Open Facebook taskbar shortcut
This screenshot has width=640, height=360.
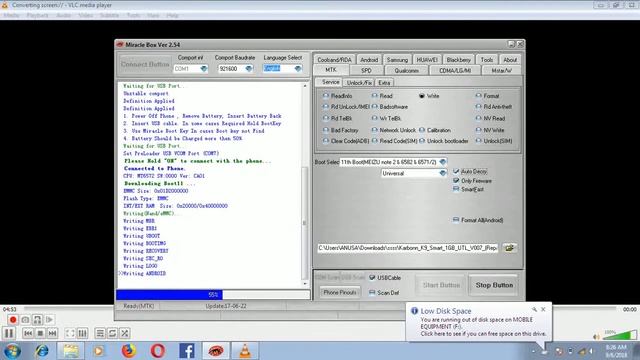[x=187, y=351]
